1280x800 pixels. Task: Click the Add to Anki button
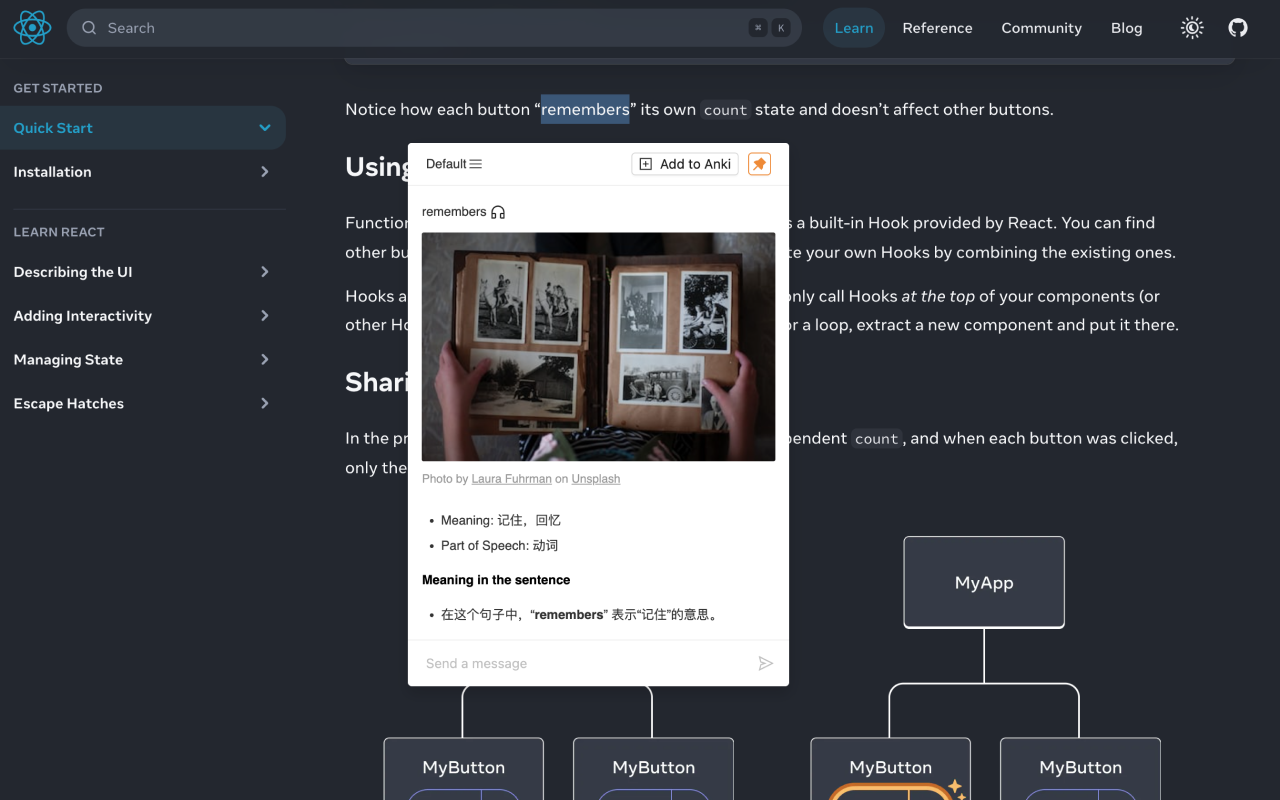(685, 164)
